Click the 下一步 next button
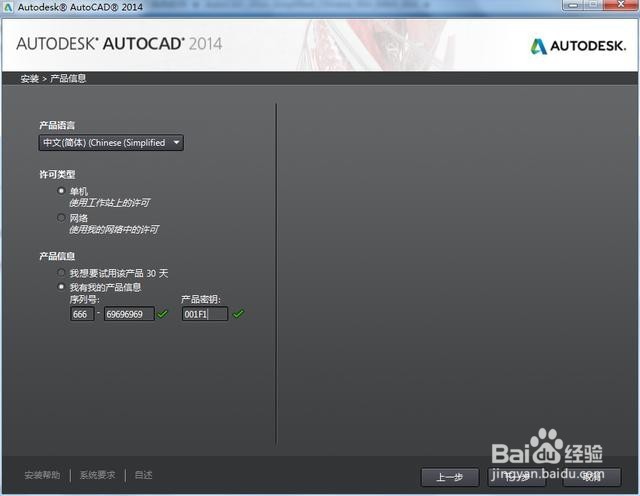The height and width of the screenshot is (496, 640). coord(517,477)
